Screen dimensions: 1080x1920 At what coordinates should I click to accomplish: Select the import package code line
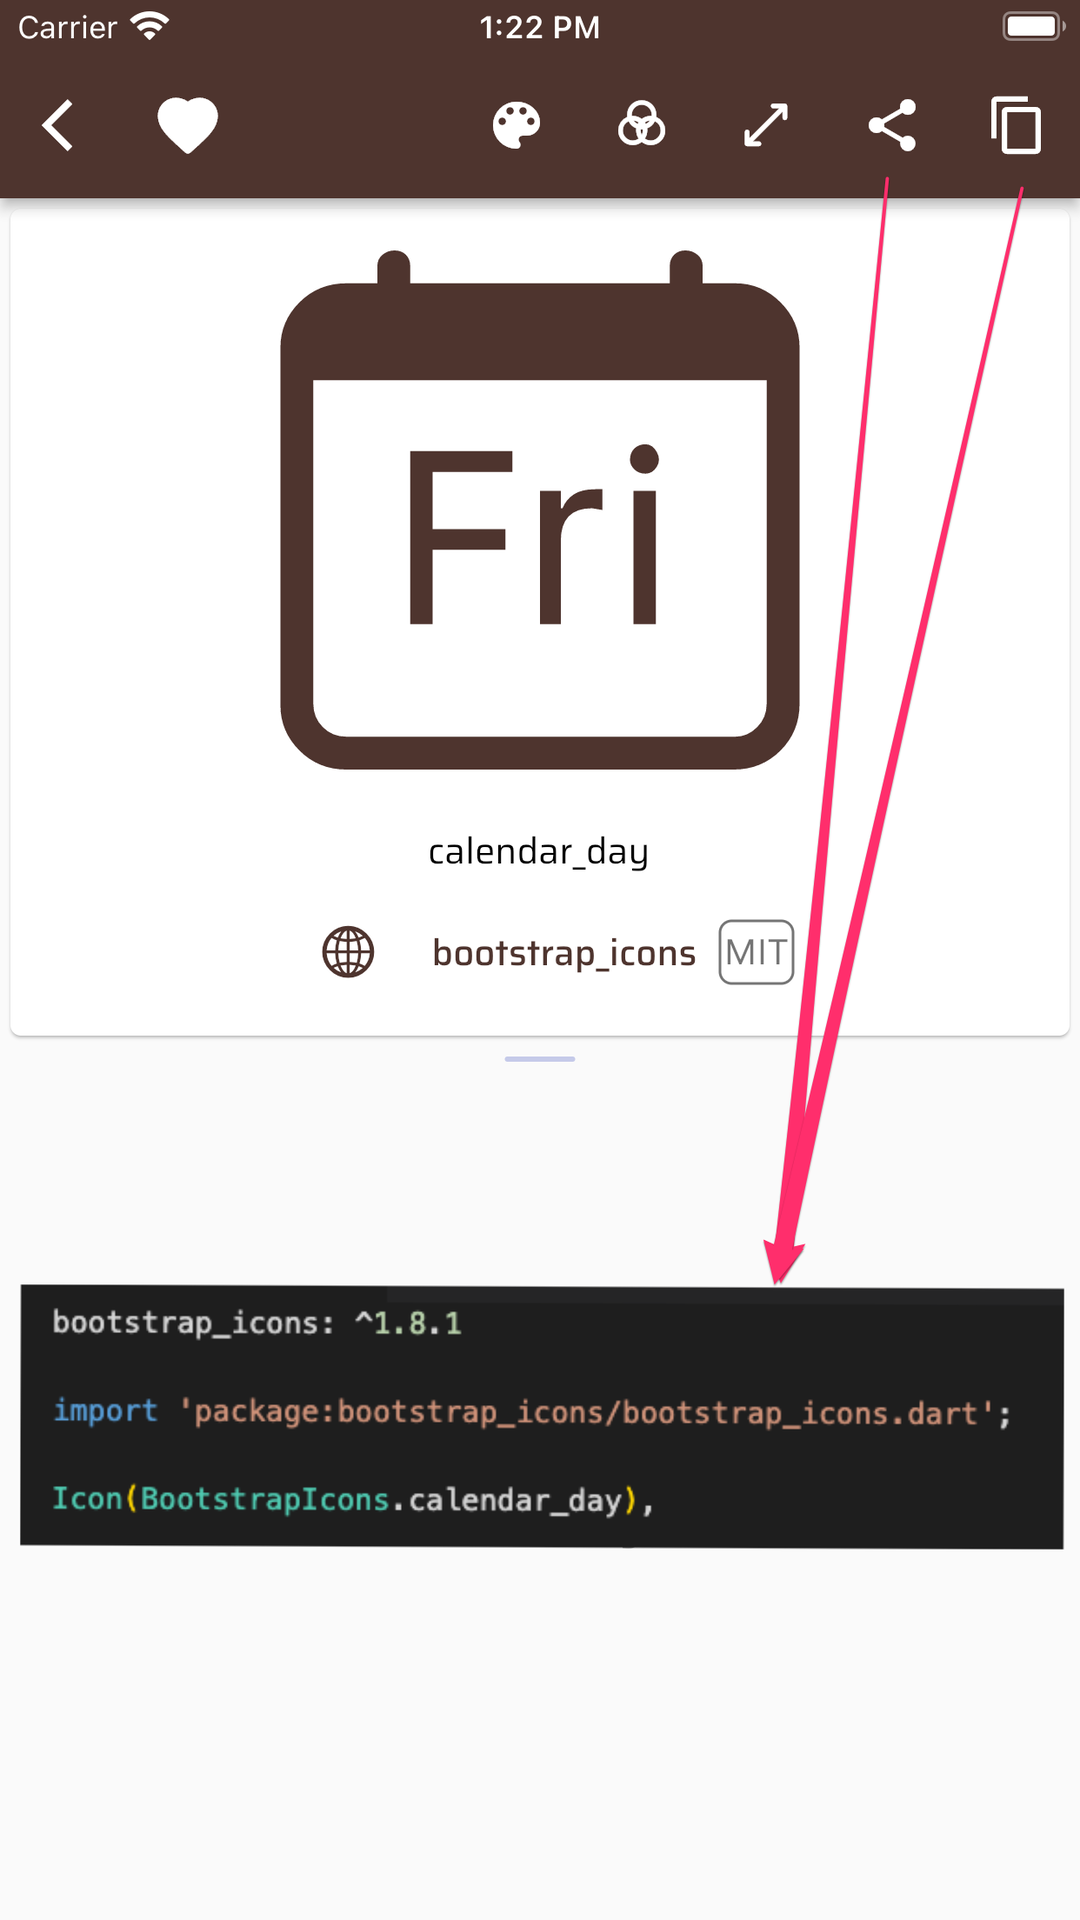(x=532, y=1412)
